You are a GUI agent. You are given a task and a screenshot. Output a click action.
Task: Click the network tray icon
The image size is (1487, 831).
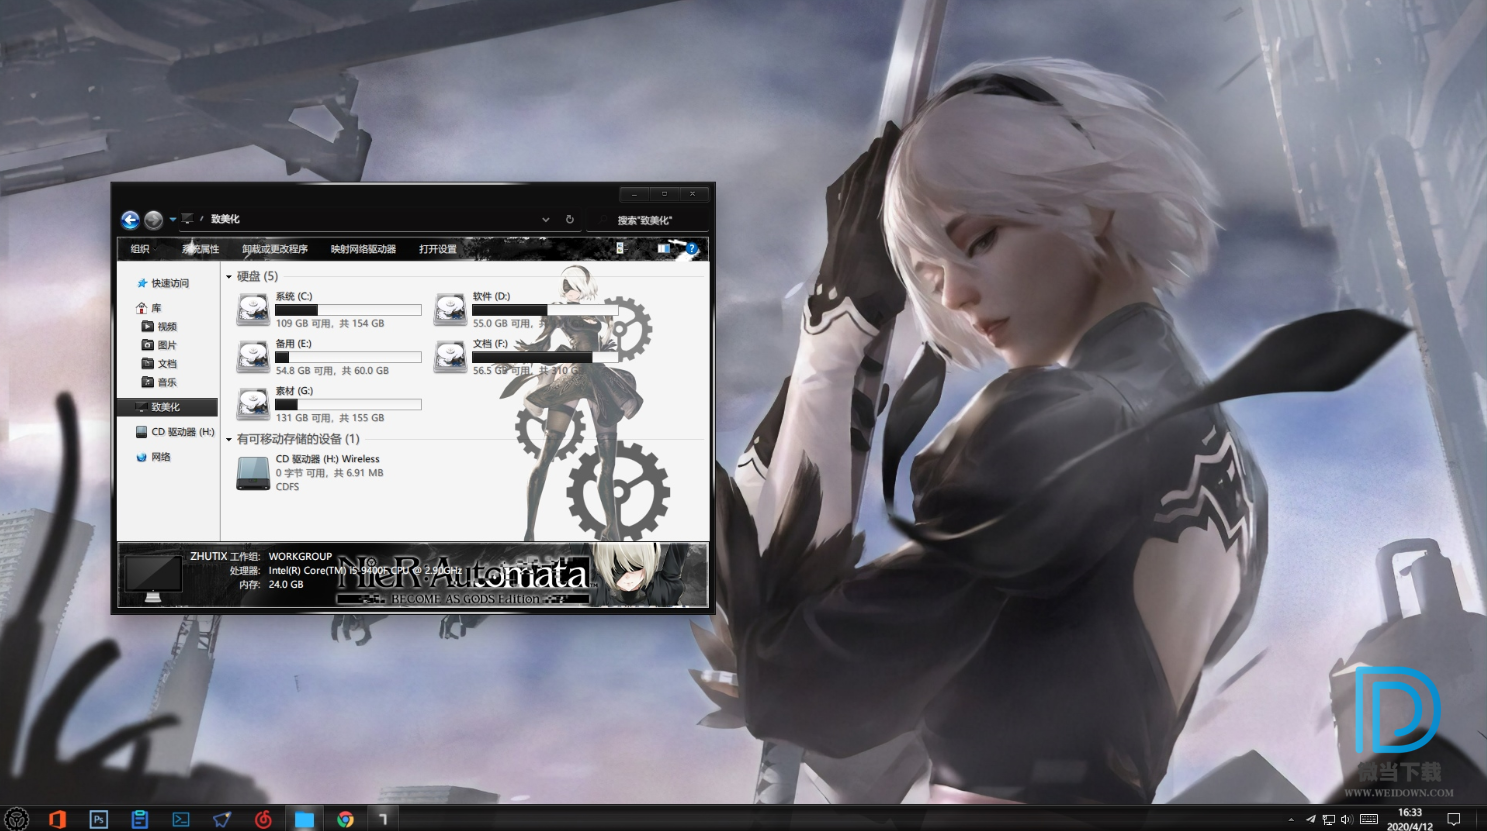coord(1328,820)
